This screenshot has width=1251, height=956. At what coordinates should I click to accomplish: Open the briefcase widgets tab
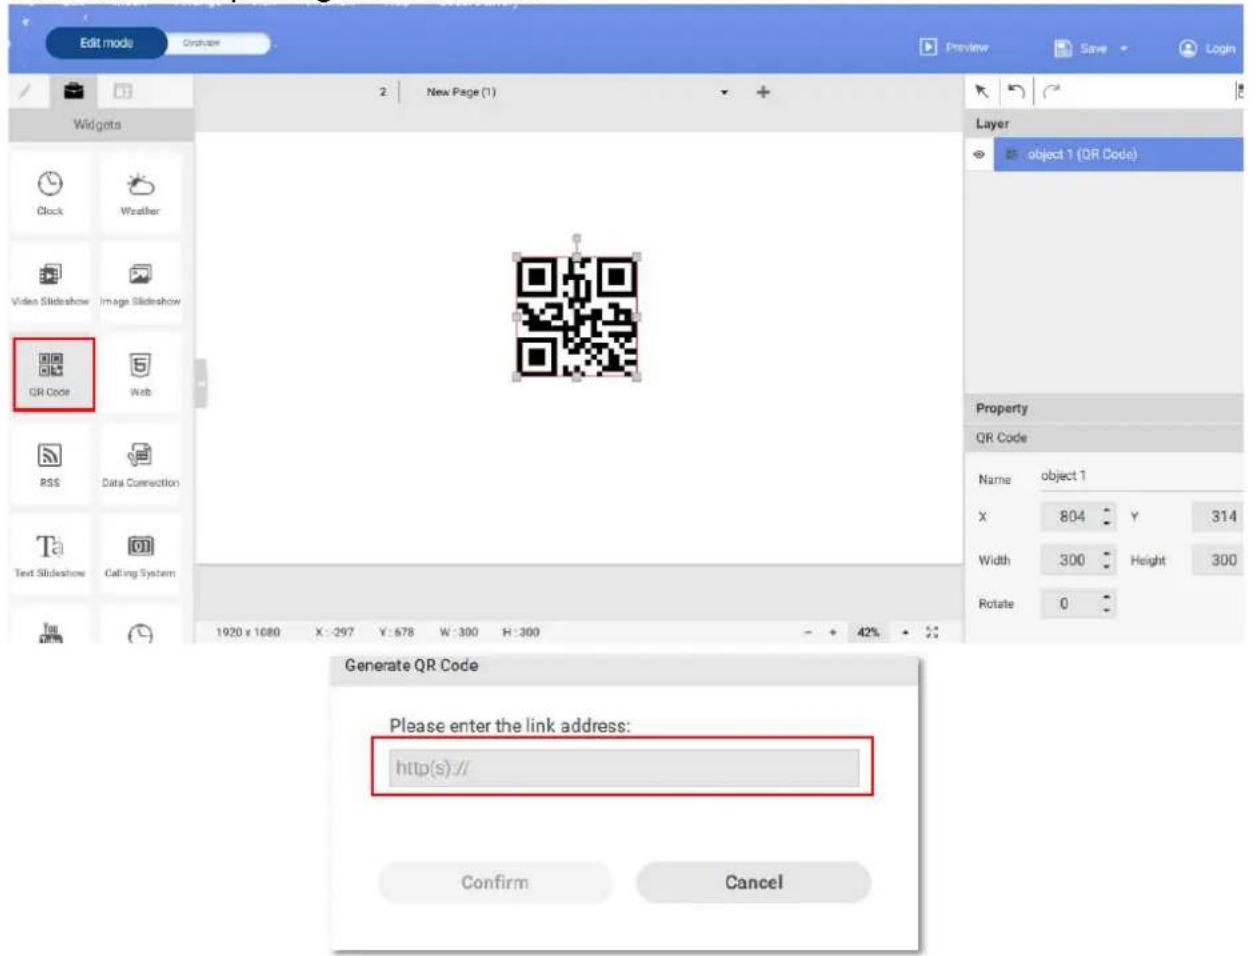pyautogui.click(x=73, y=91)
